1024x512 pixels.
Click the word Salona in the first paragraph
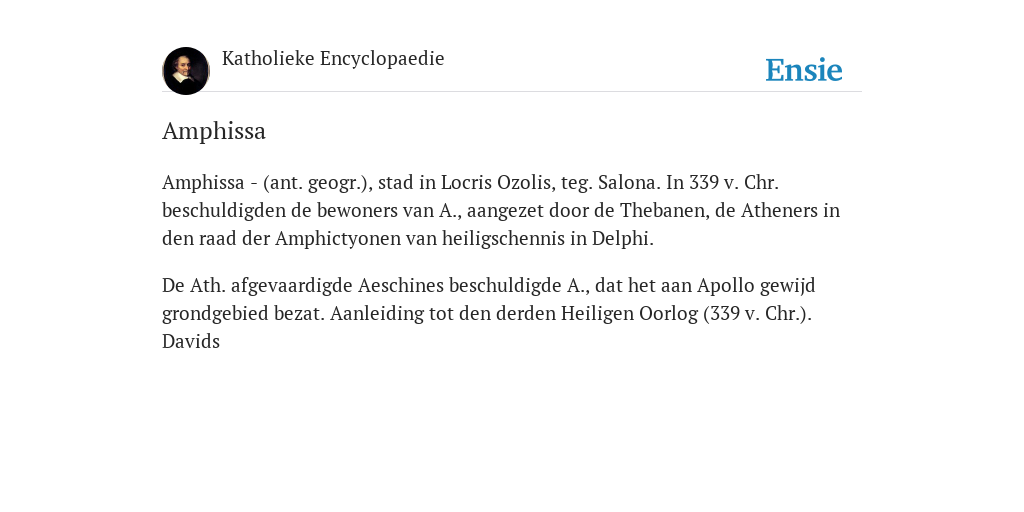[x=627, y=182]
